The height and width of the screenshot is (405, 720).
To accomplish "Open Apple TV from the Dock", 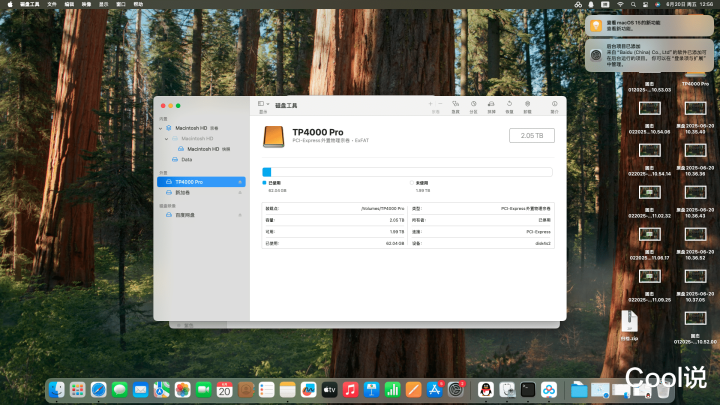I will 329,390.
